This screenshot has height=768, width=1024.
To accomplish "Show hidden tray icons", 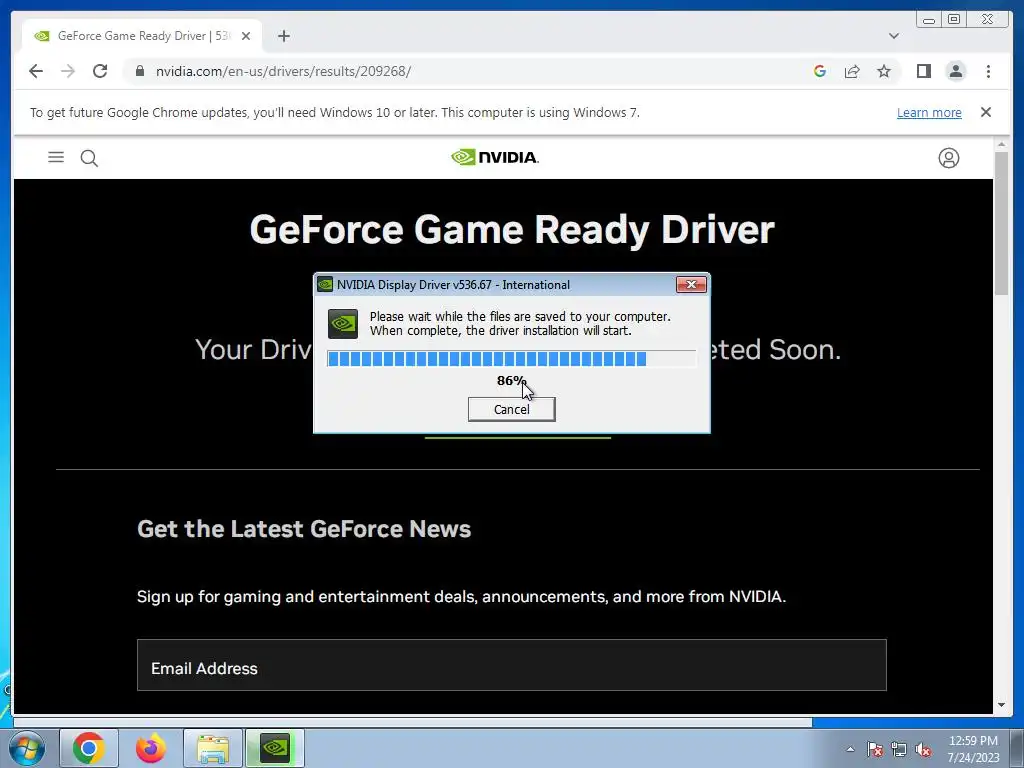I will [850, 749].
